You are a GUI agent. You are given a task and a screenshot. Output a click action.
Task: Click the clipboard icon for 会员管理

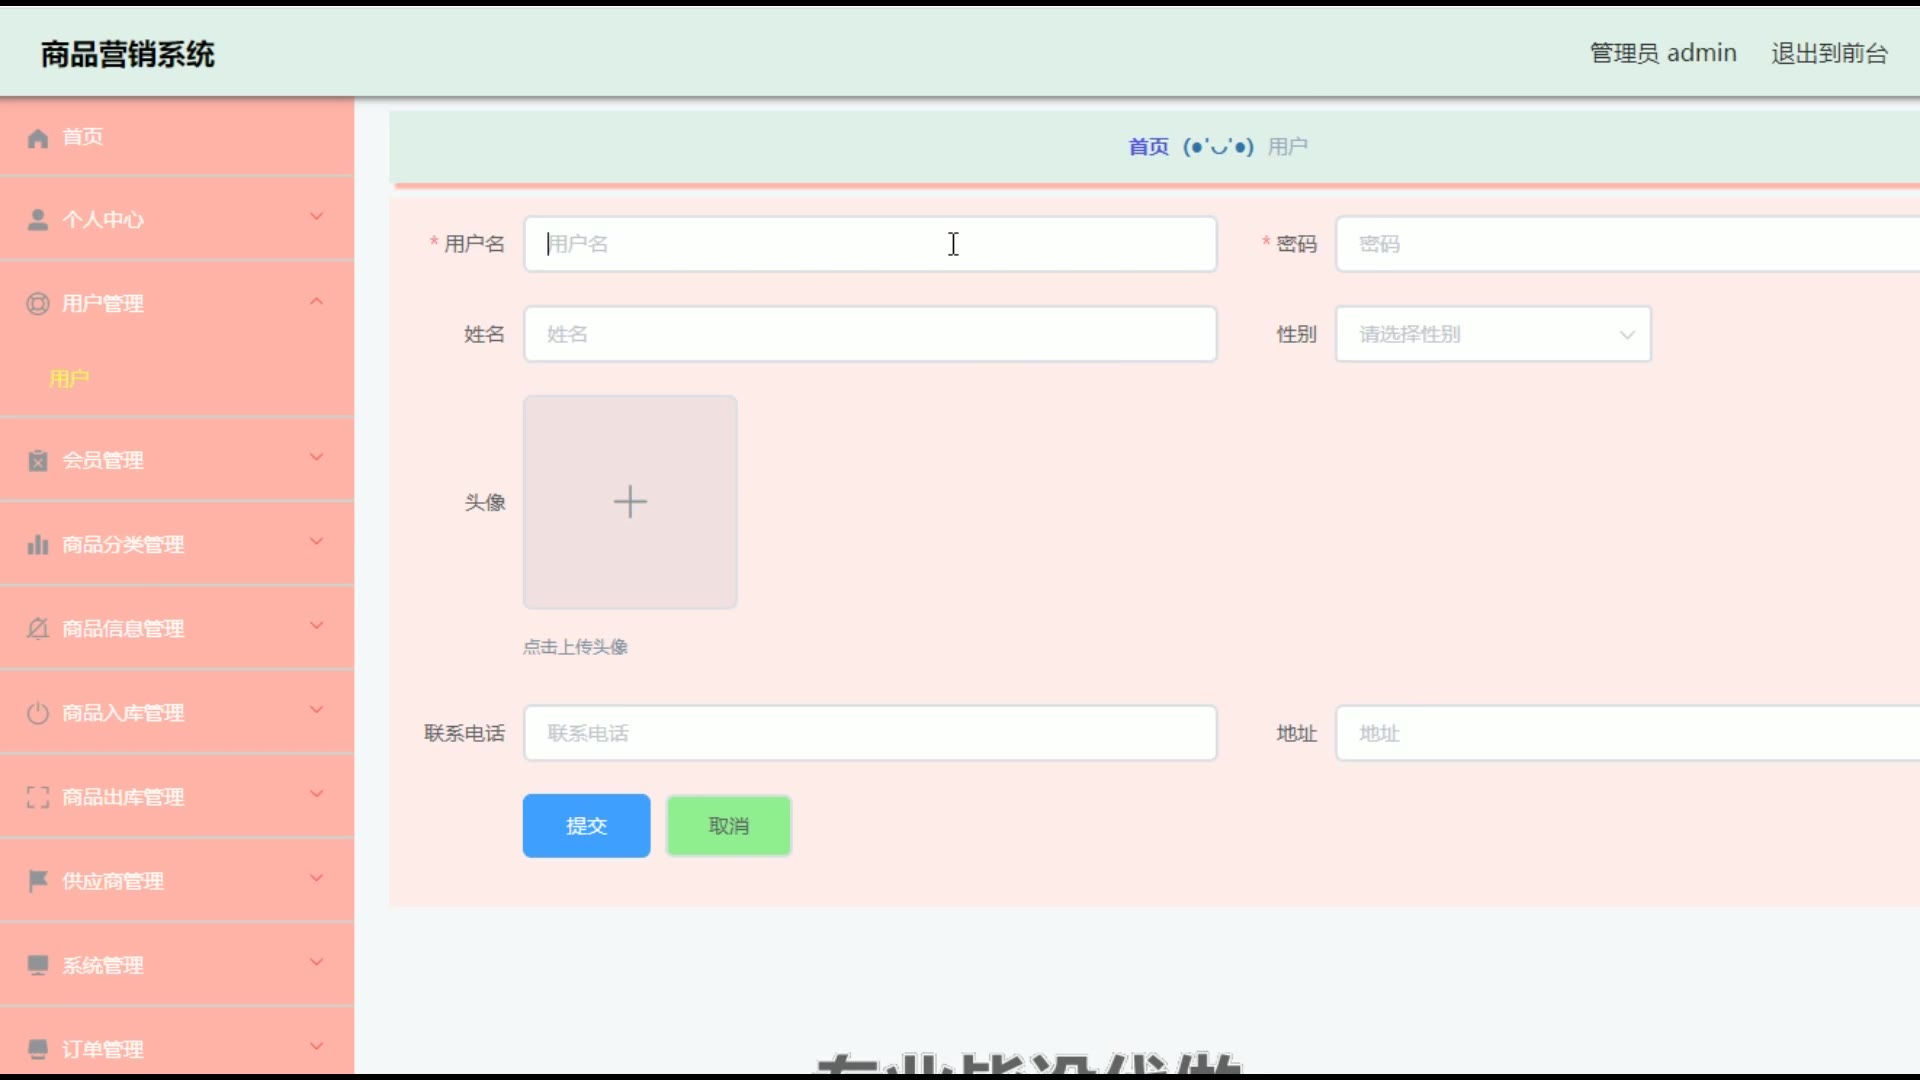(x=38, y=461)
